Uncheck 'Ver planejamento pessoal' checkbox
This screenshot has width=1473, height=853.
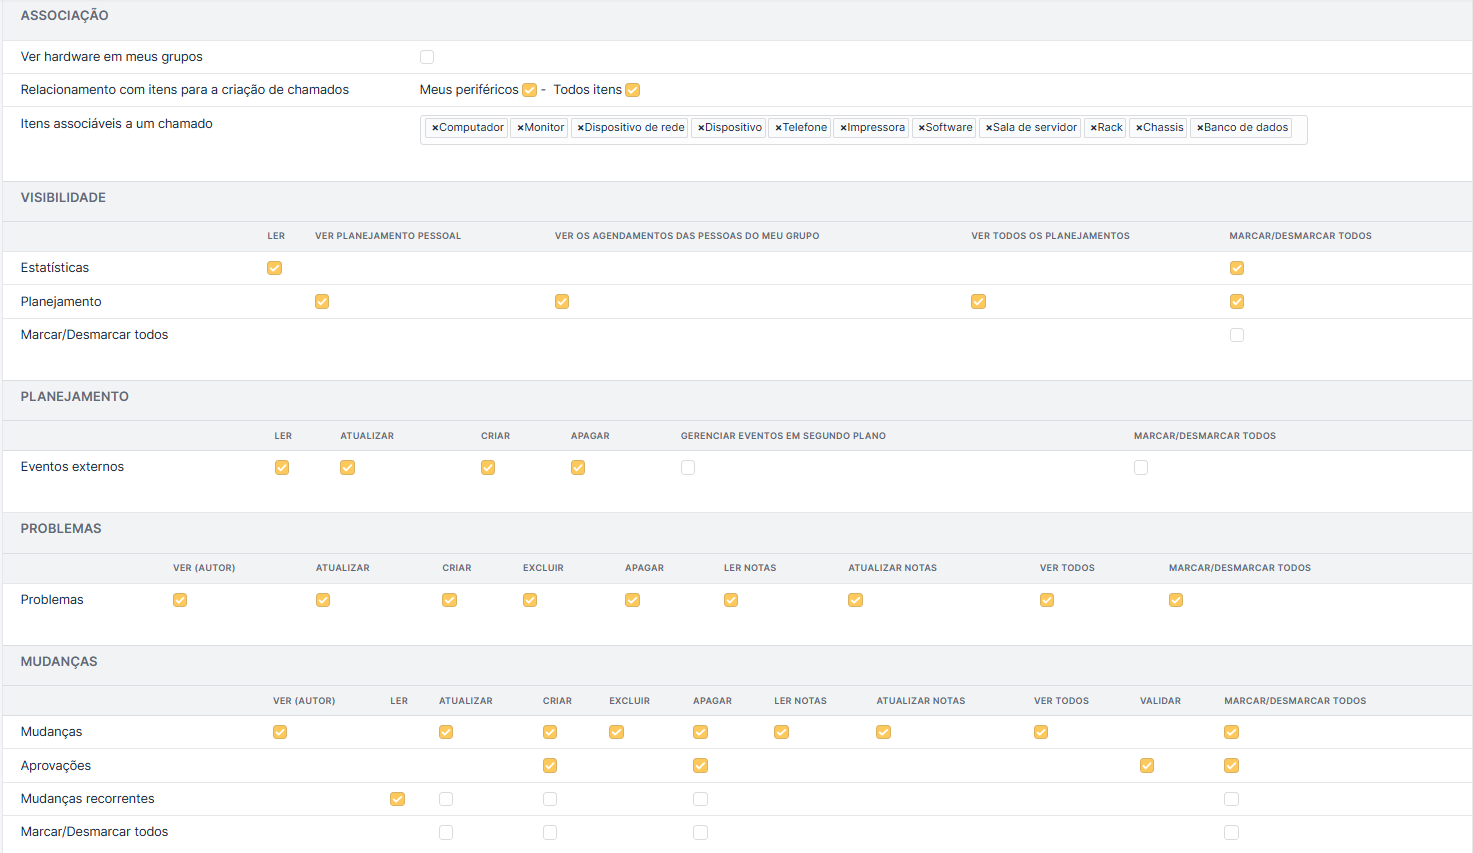322,302
